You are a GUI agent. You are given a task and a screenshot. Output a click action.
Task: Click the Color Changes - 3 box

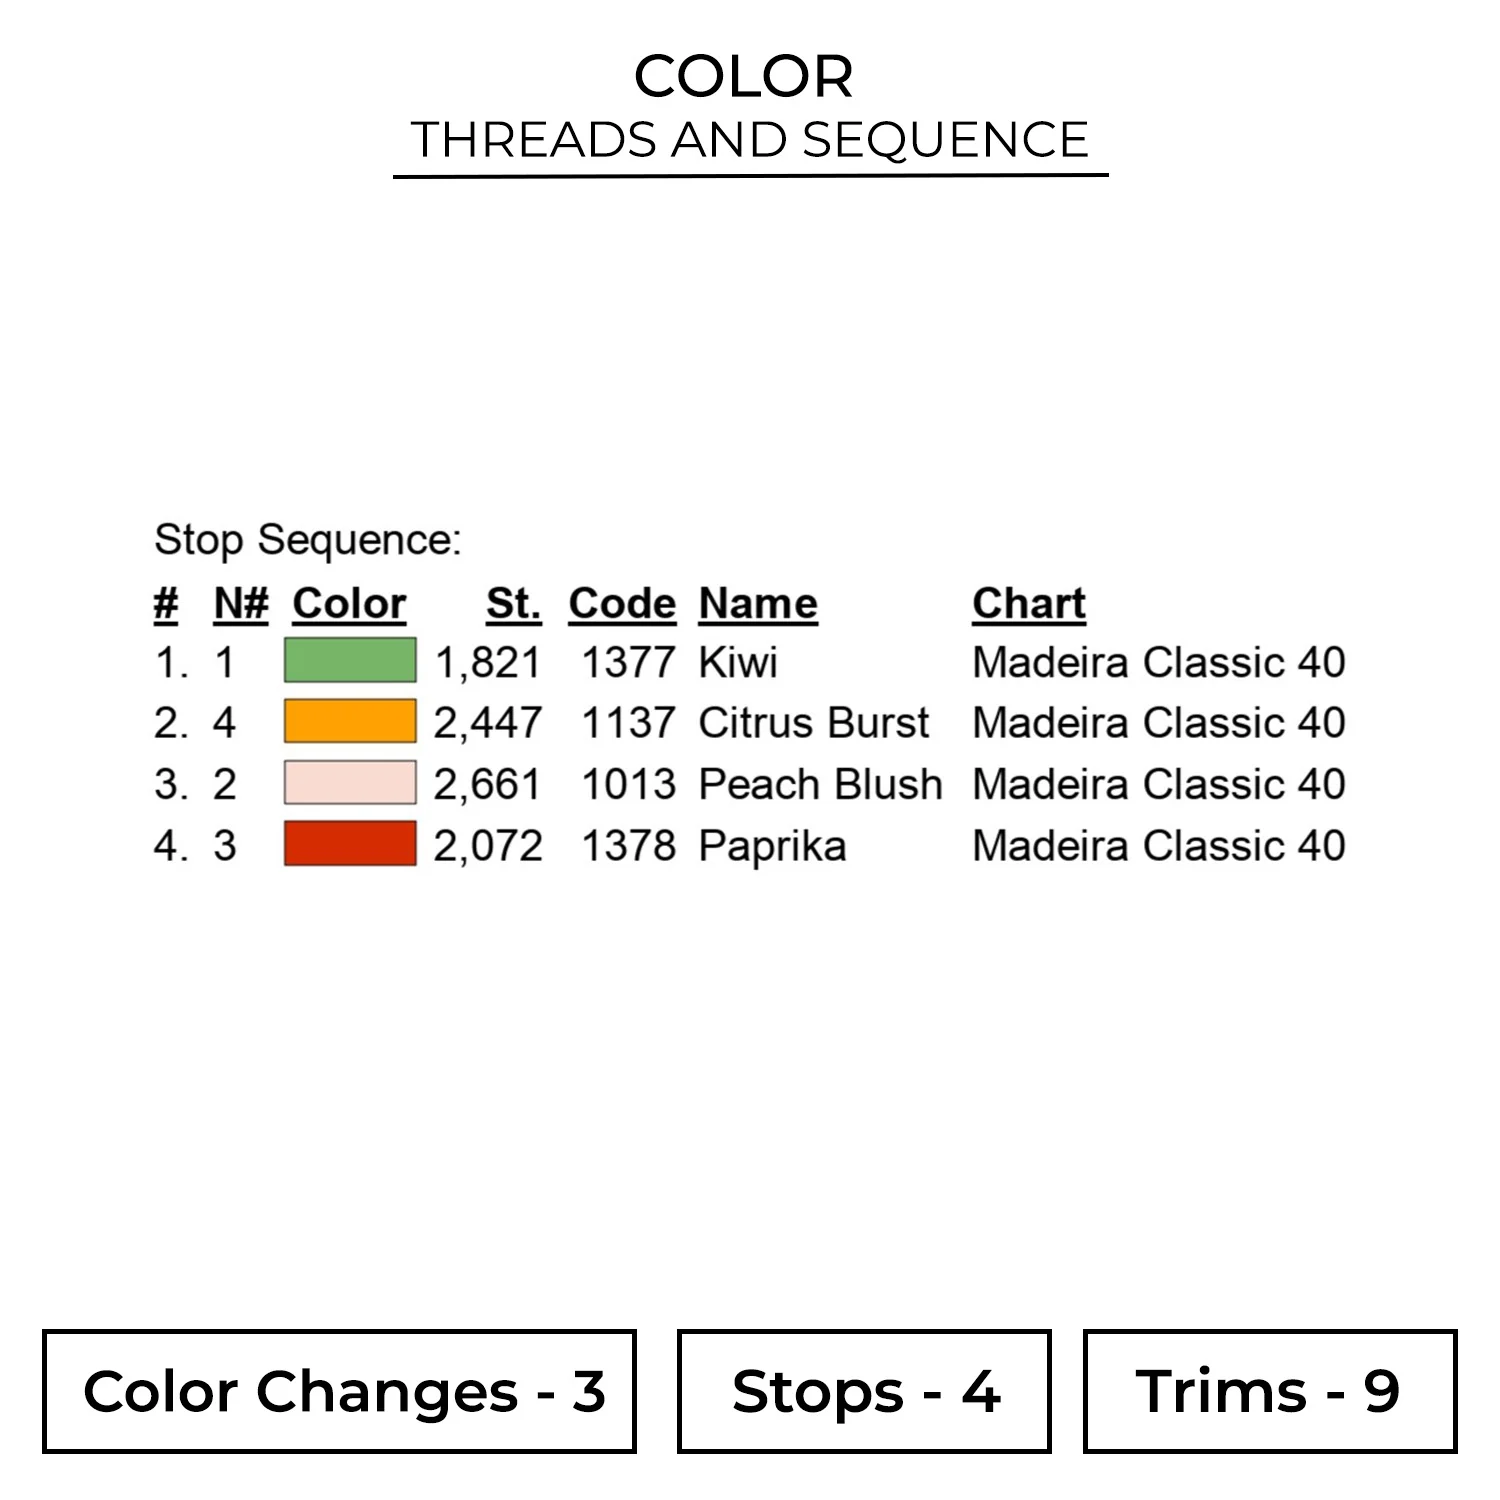tap(339, 1391)
